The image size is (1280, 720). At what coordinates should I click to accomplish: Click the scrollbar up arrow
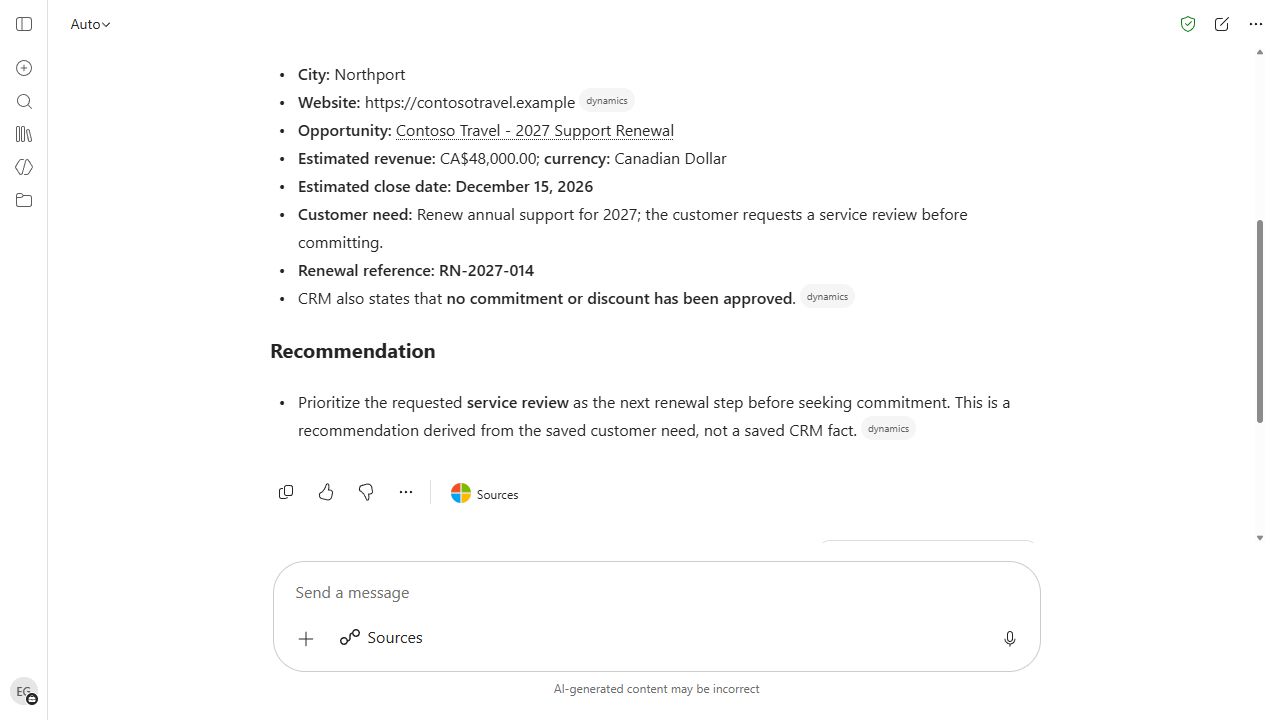coord(1259,52)
